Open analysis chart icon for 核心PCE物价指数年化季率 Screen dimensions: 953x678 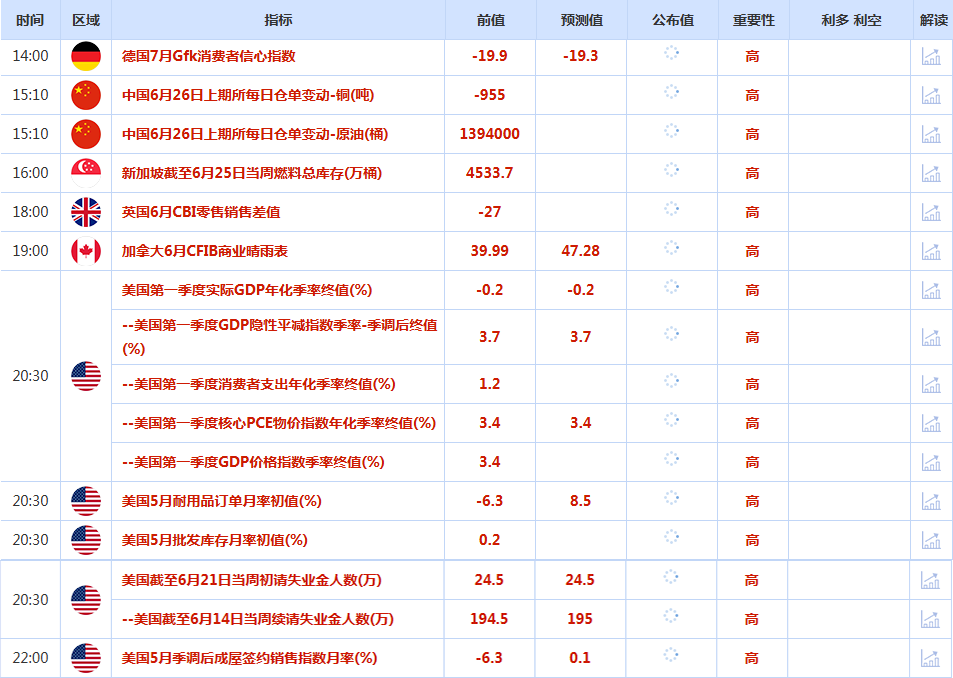tap(931, 423)
